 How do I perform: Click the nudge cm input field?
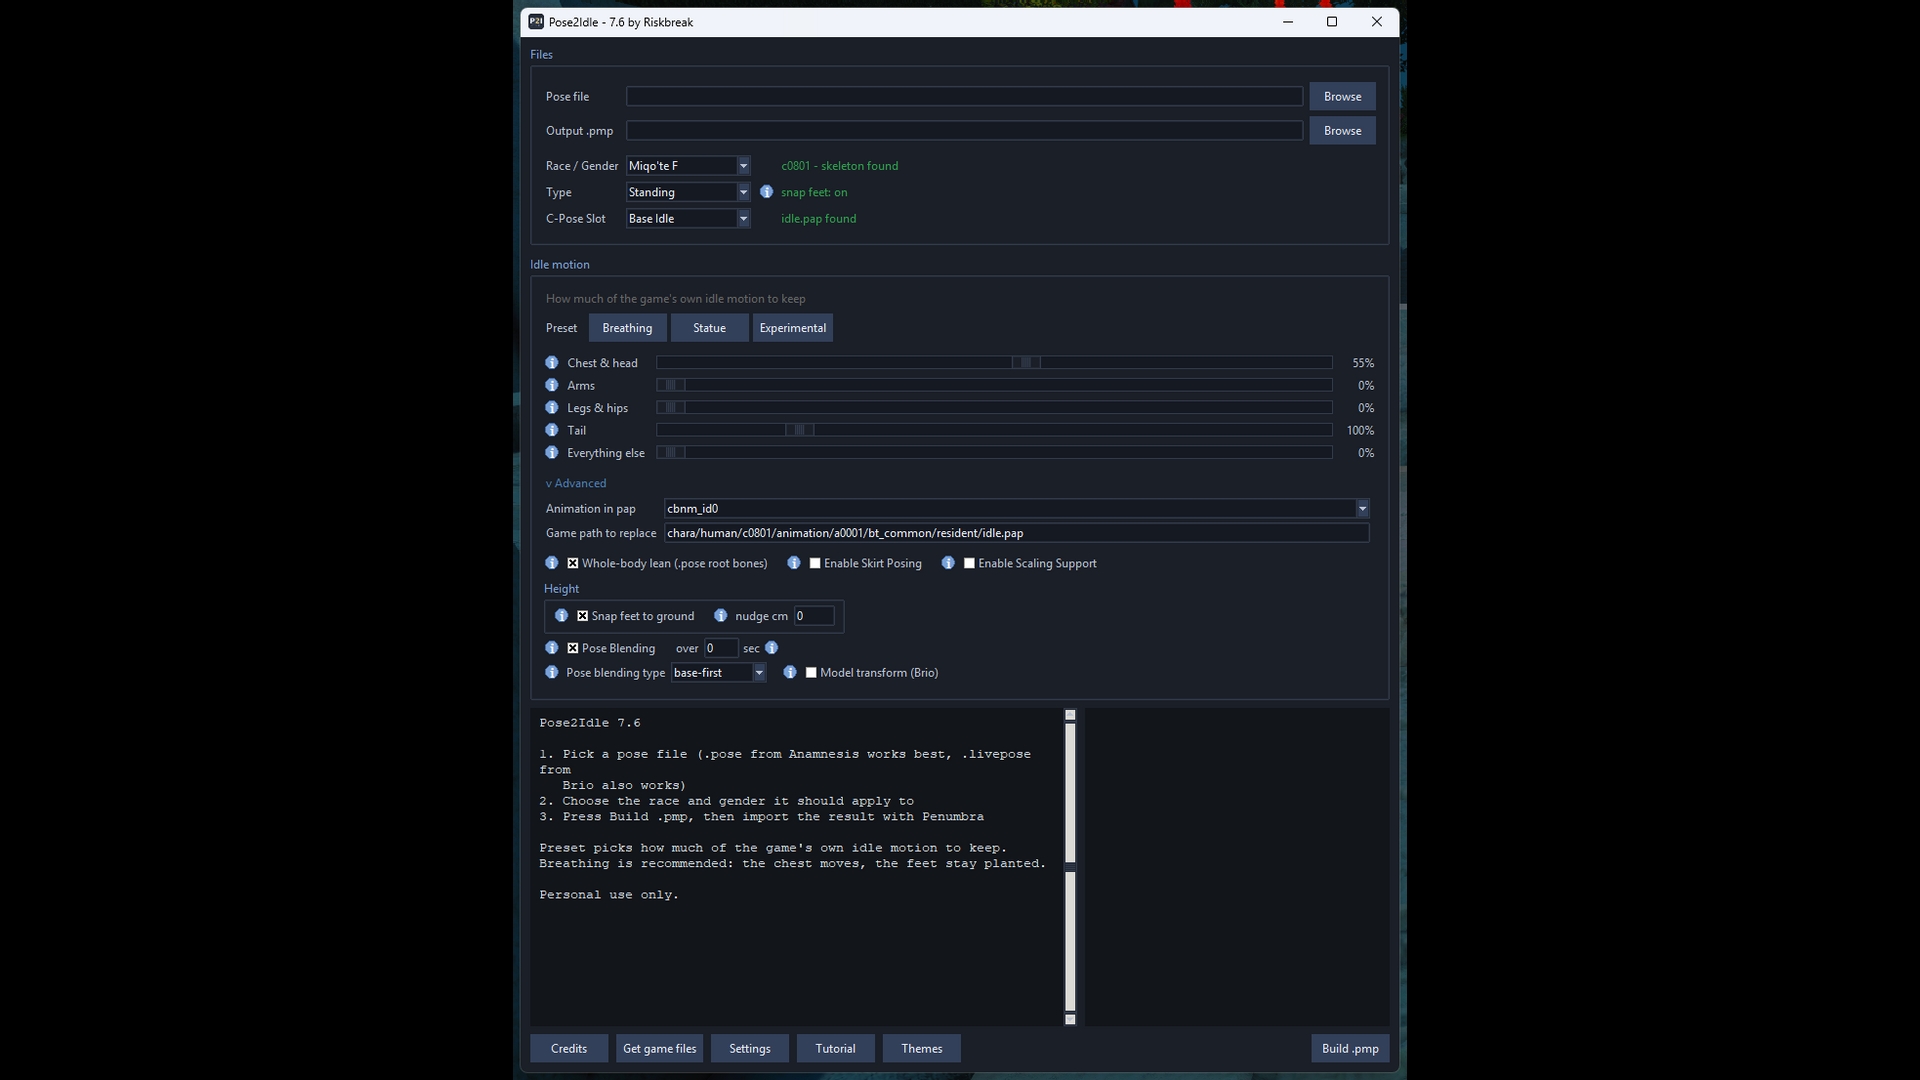click(x=814, y=616)
